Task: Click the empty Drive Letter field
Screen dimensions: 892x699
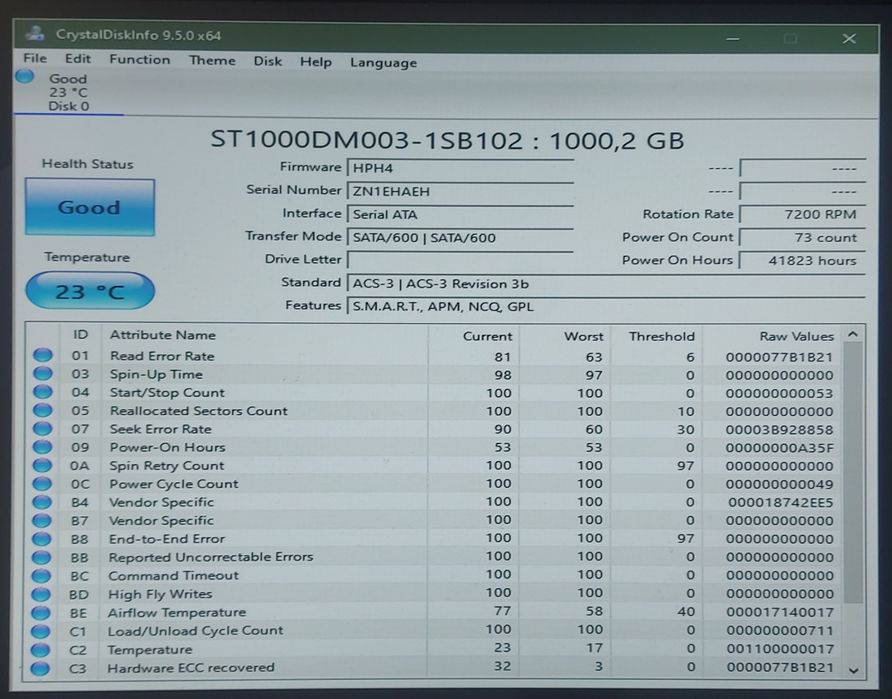Action: point(460,260)
